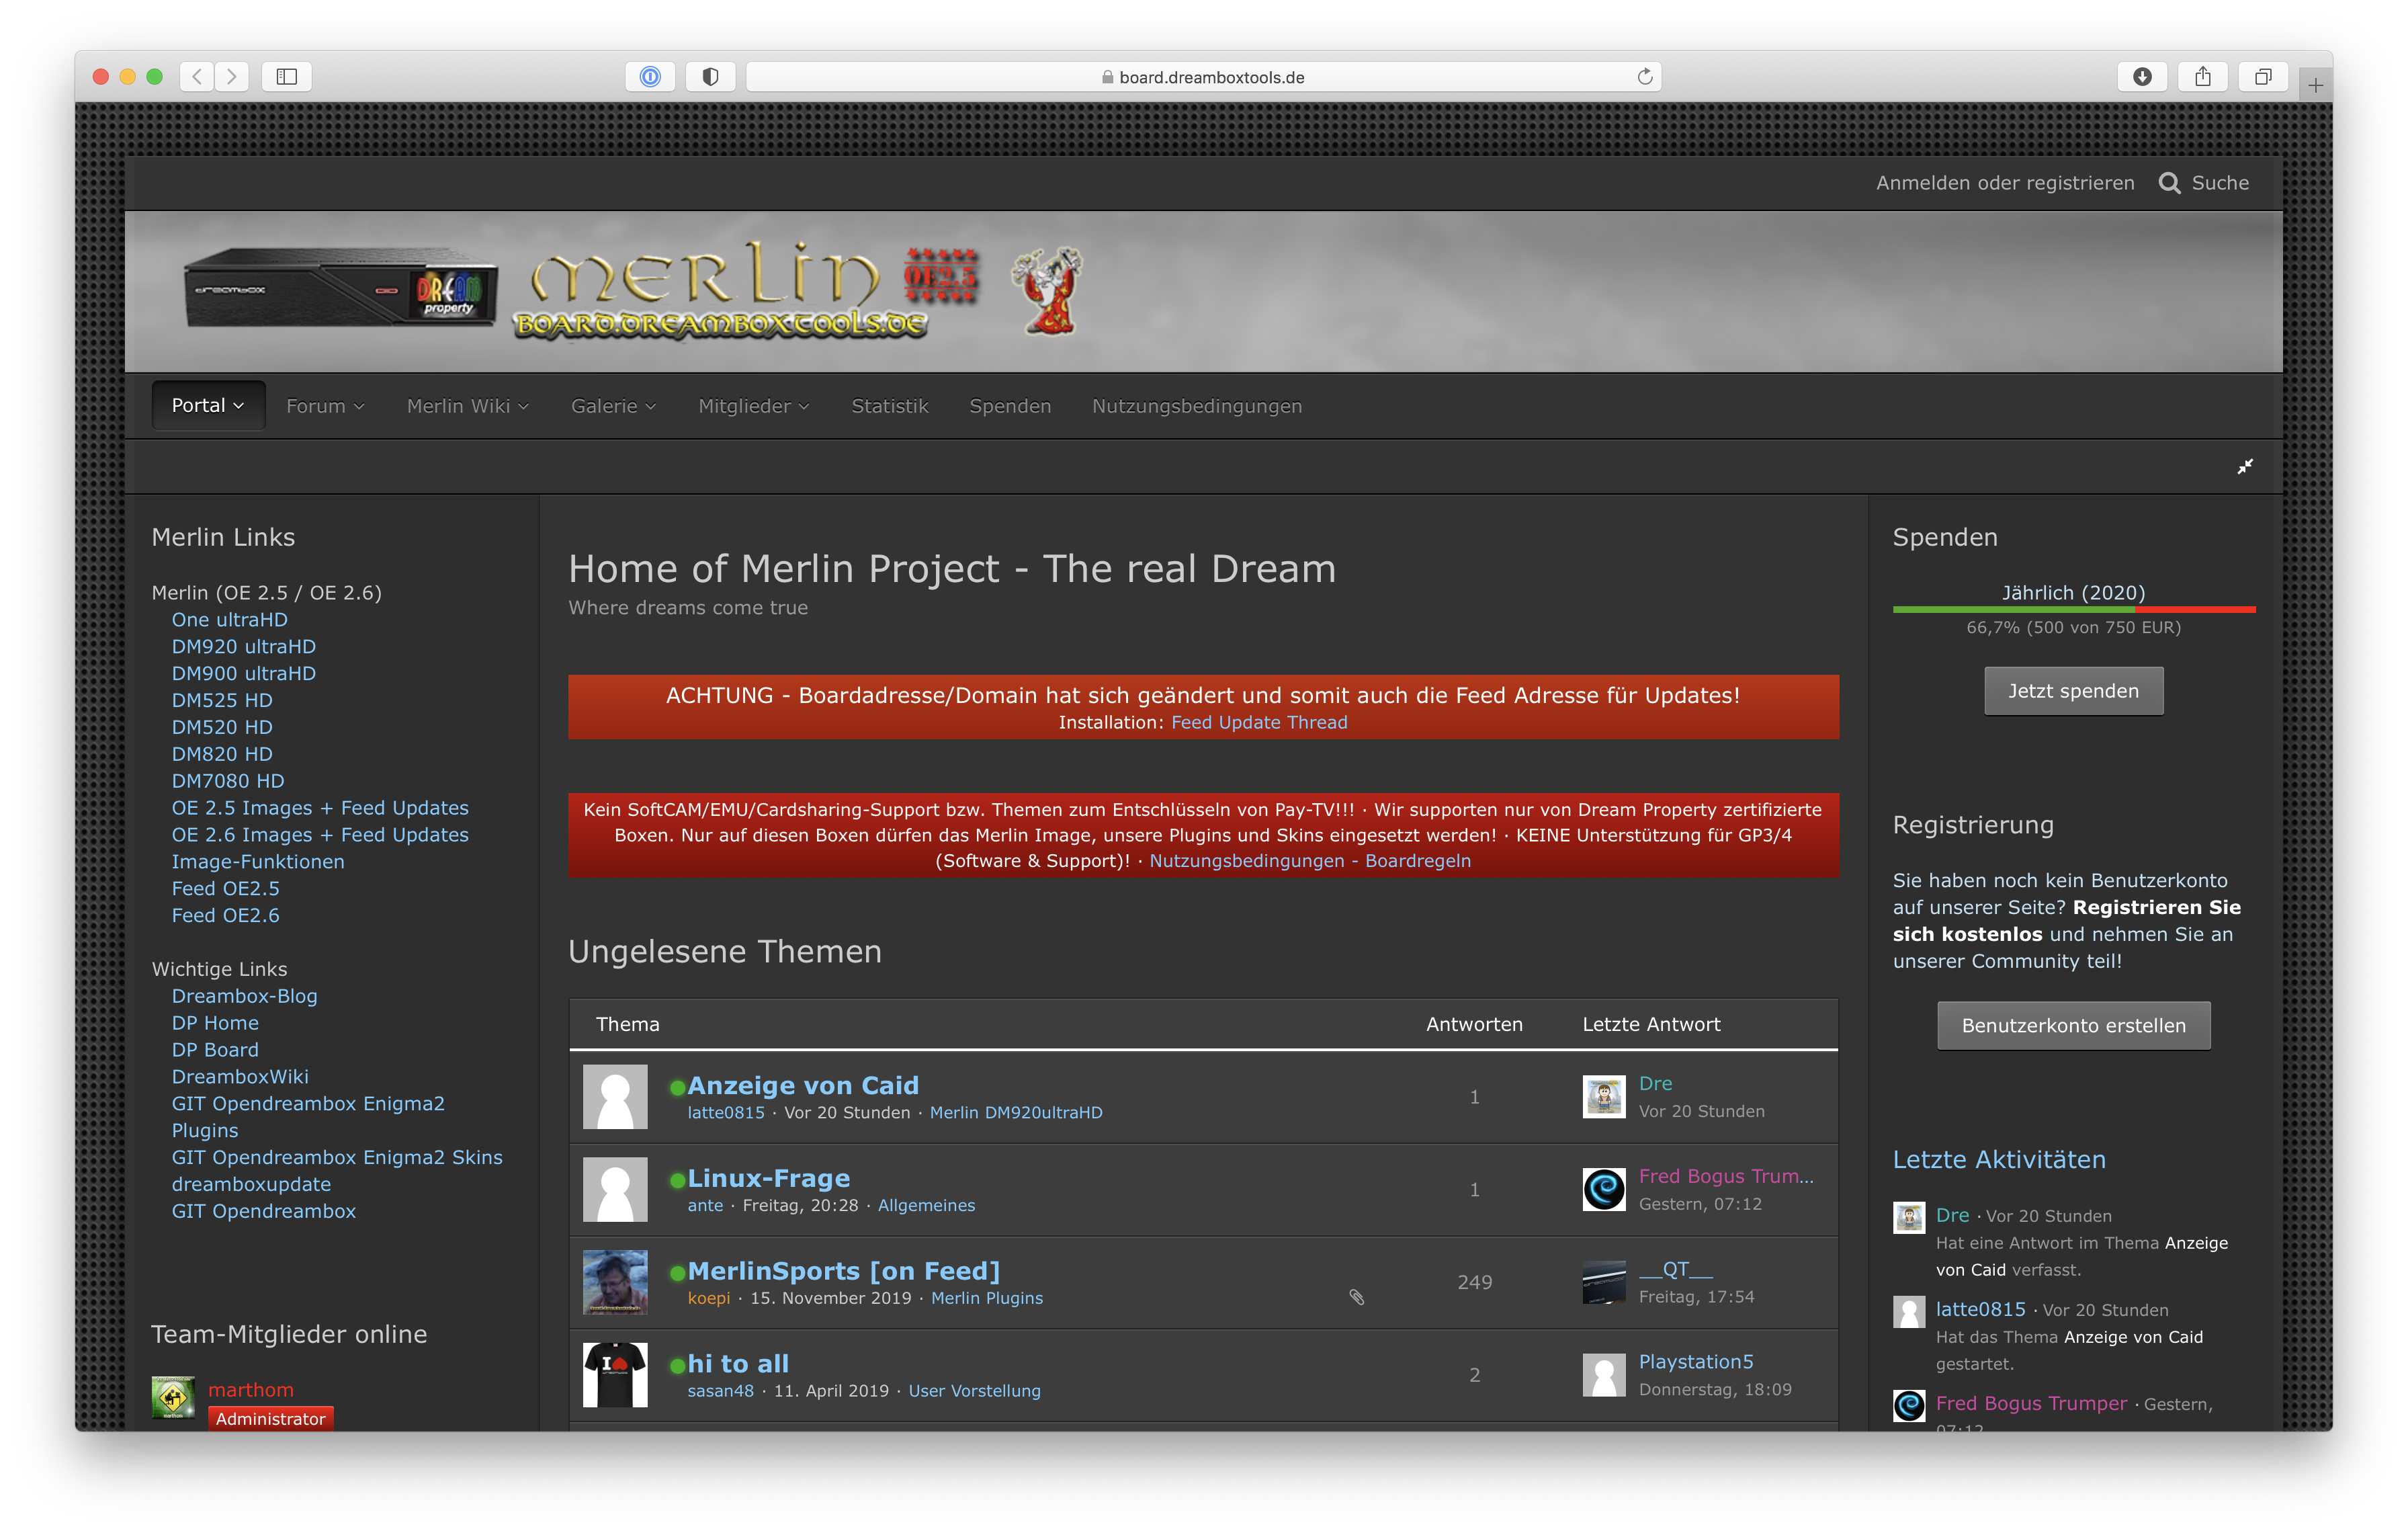The width and height of the screenshot is (2408, 1531).
Task: Open the Anzeige von Caid topic
Action: (x=803, y=1085)
